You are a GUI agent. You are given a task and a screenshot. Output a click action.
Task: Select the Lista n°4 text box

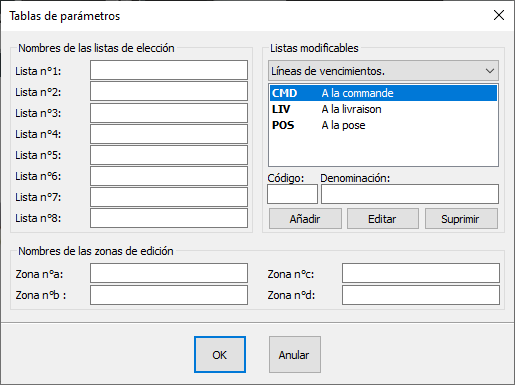click(169, 134)
